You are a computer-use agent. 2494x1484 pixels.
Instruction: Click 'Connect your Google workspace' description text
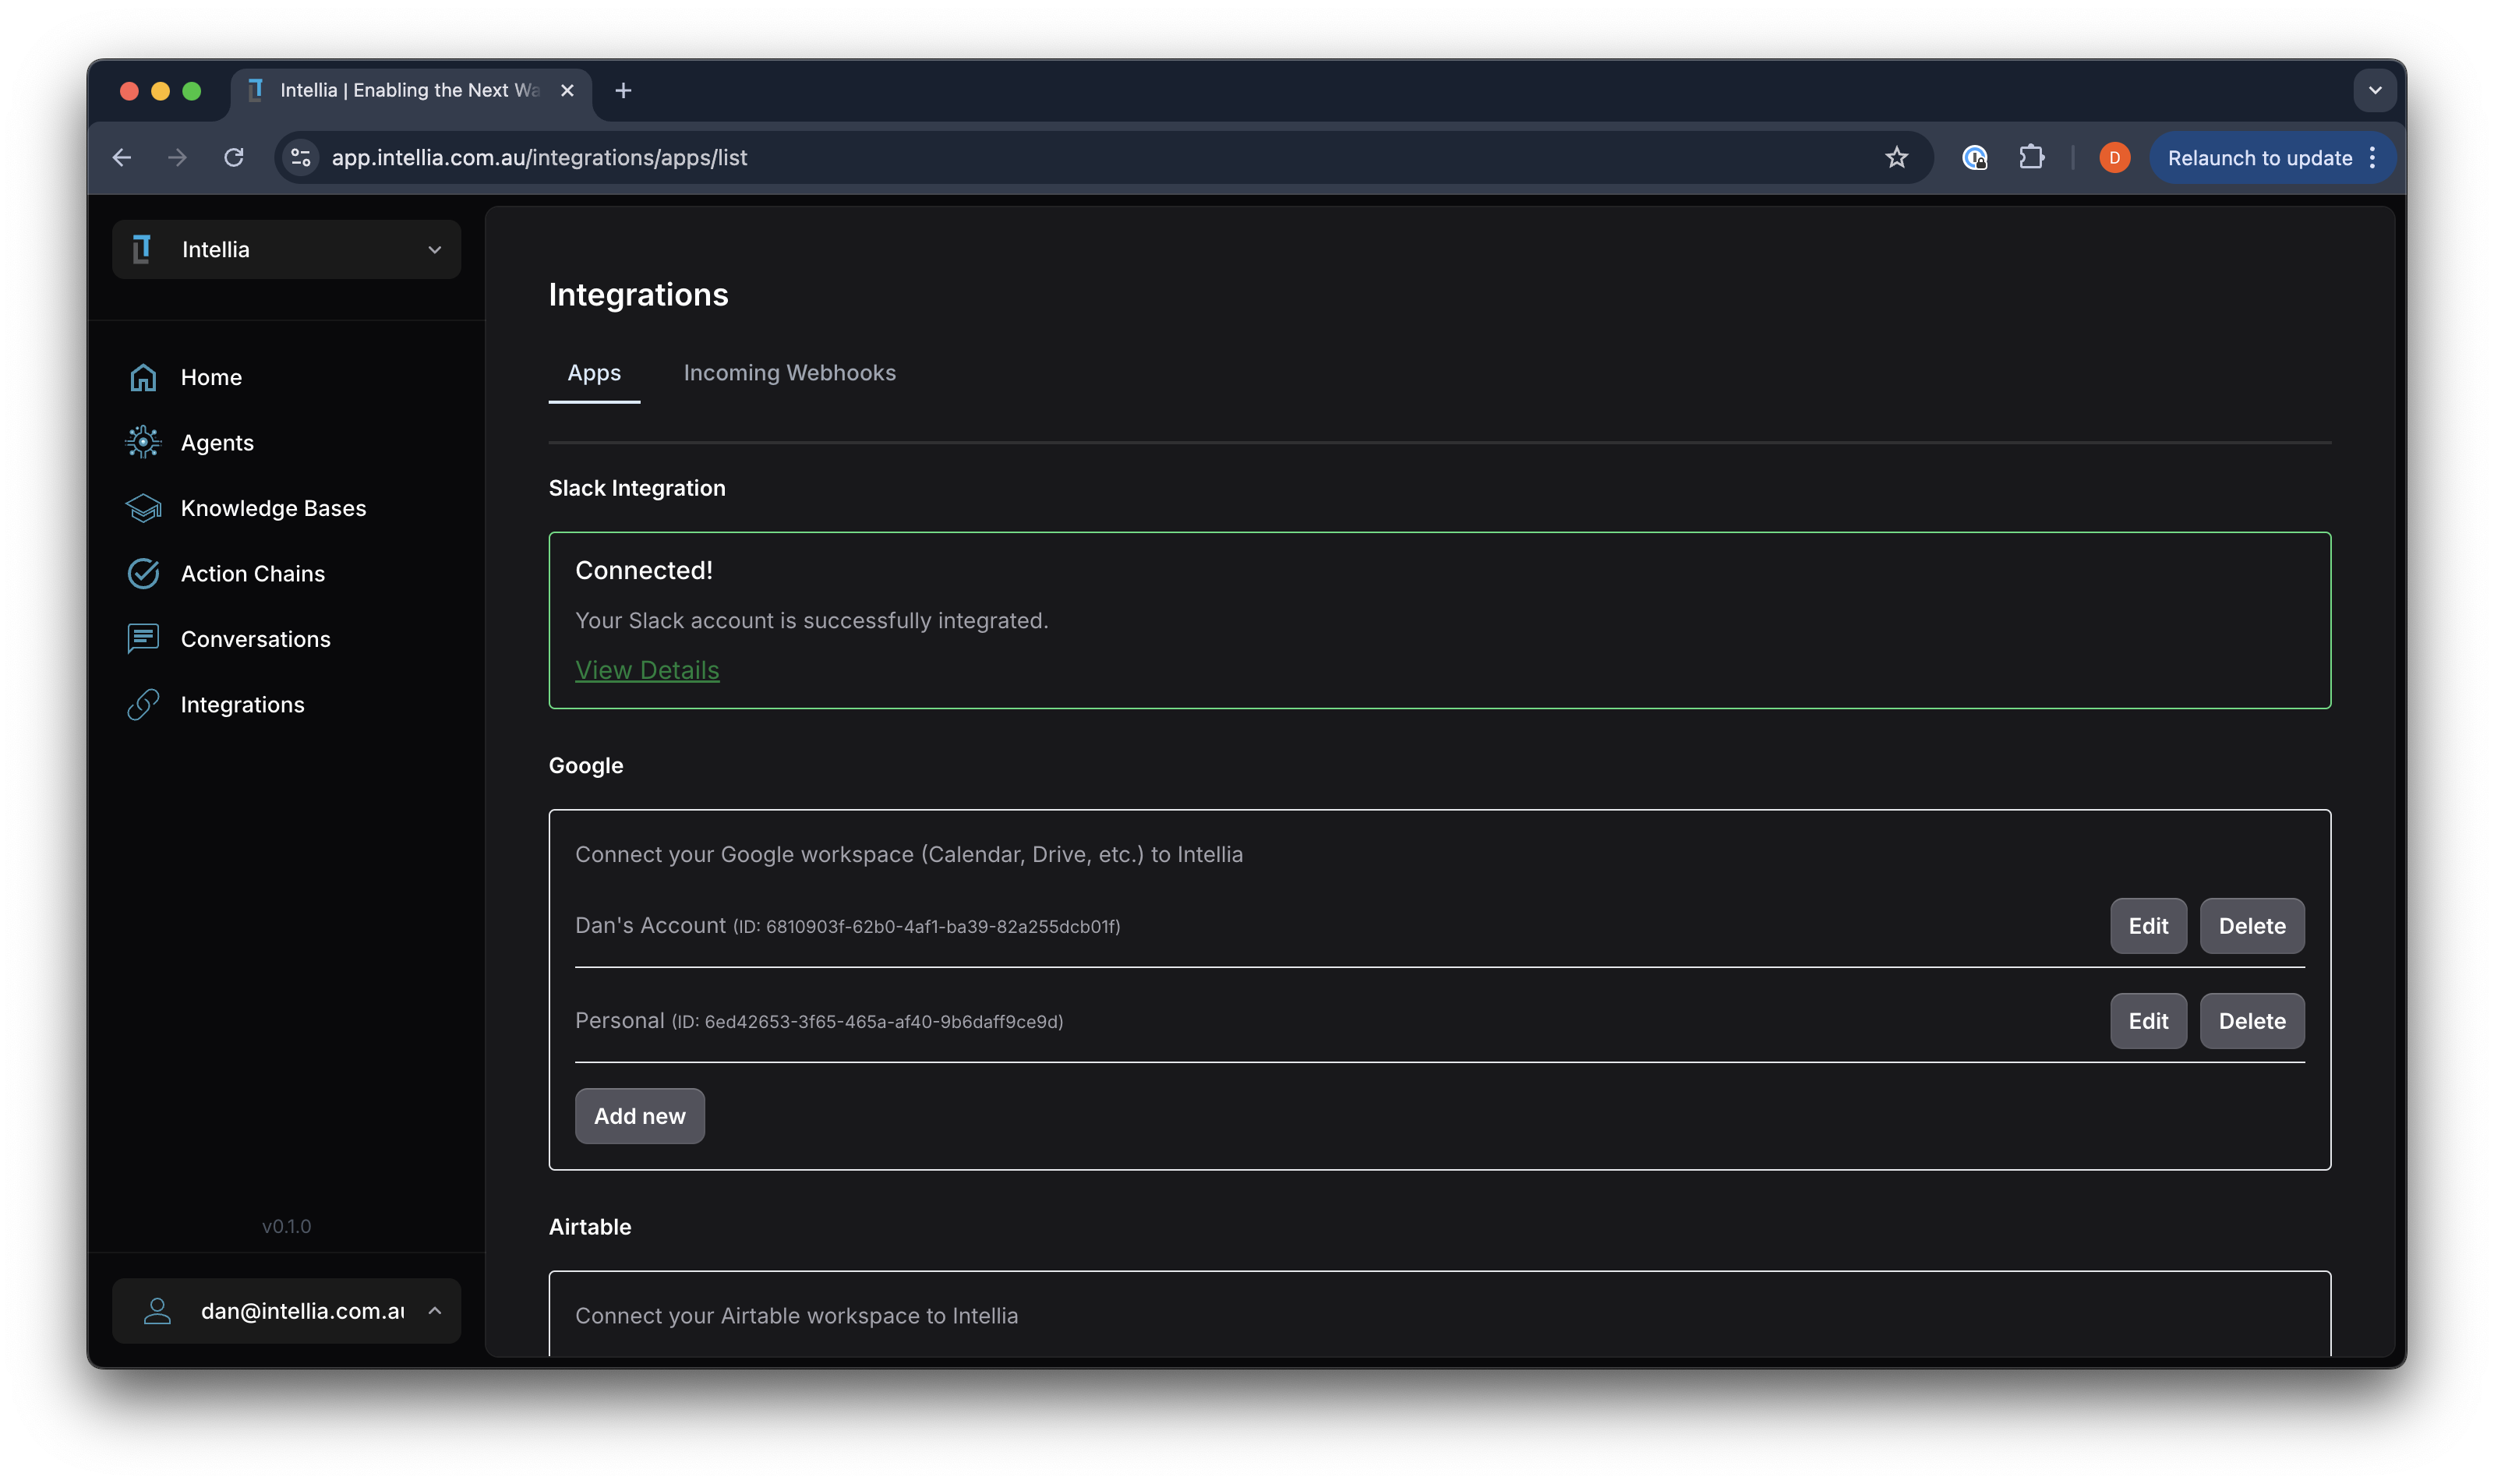pyautogui.click(x=909, y=854)
